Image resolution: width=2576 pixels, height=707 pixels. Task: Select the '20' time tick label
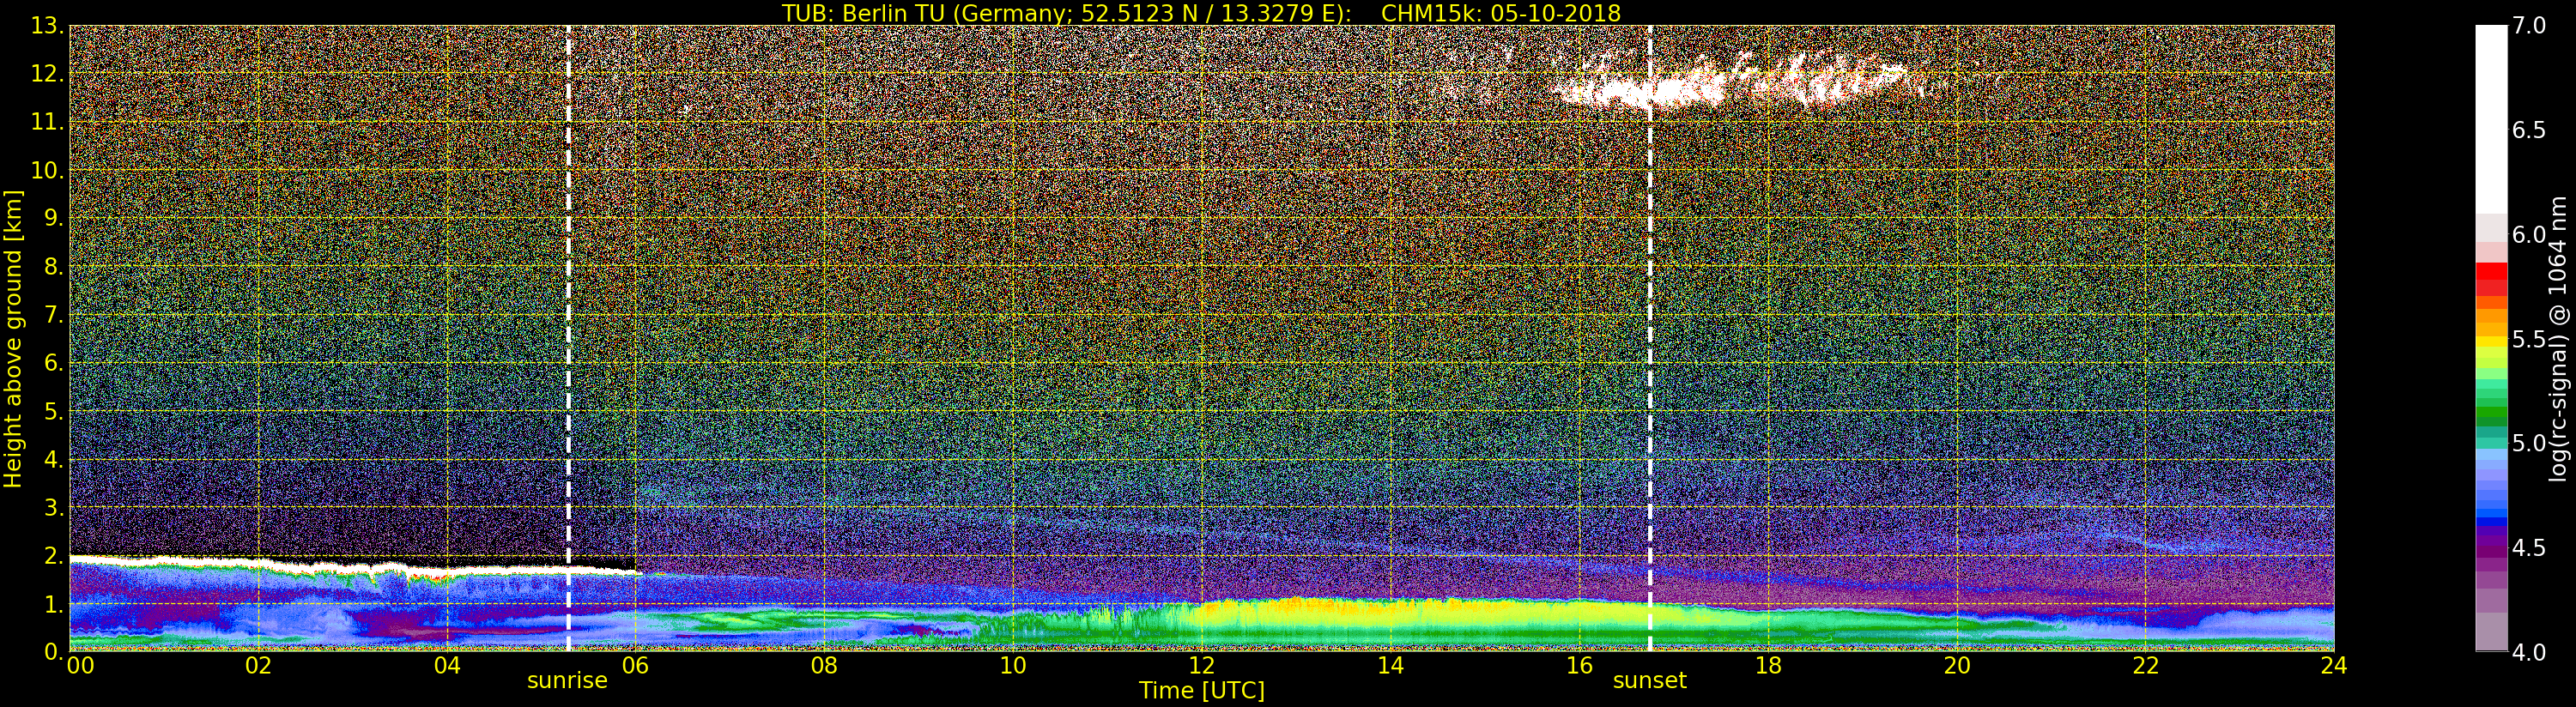click(1957, 665)
